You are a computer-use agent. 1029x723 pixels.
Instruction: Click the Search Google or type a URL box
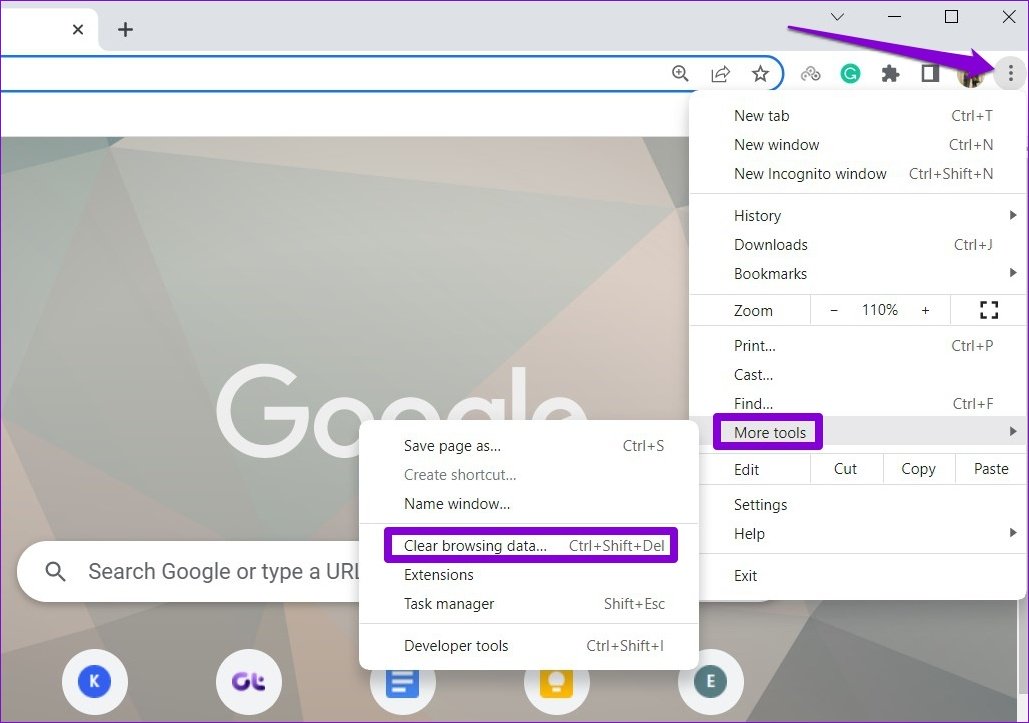pos(190,571)
